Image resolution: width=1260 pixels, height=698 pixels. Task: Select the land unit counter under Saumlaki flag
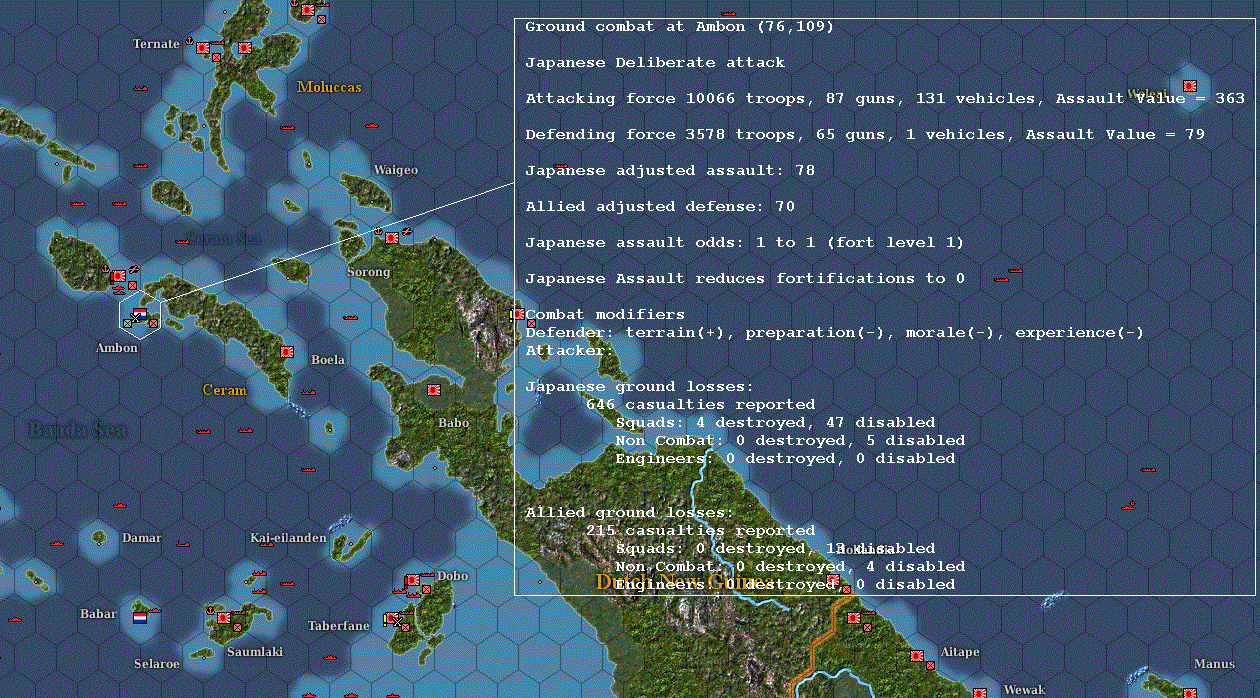[x=237, y=627]
